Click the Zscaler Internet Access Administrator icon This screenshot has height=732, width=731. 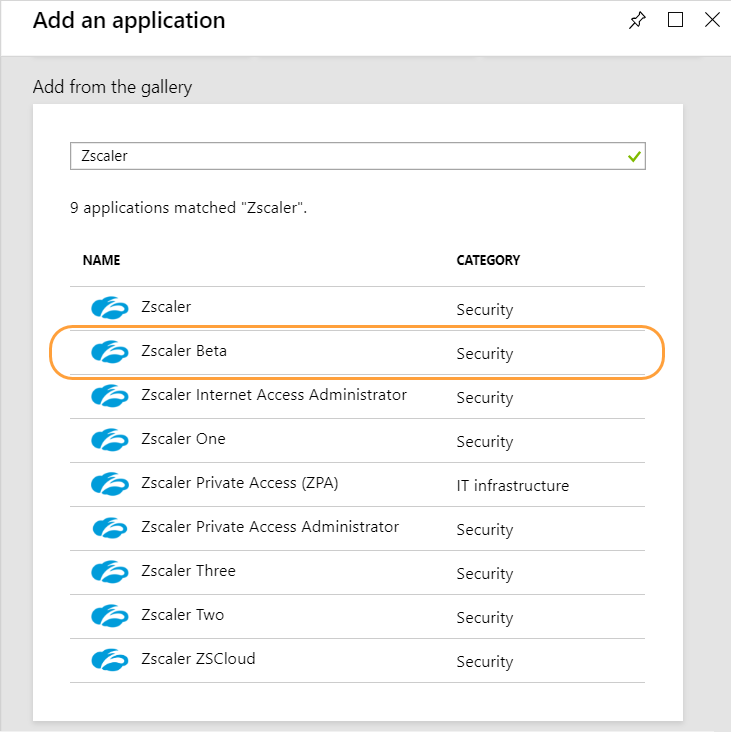[110, 395]
